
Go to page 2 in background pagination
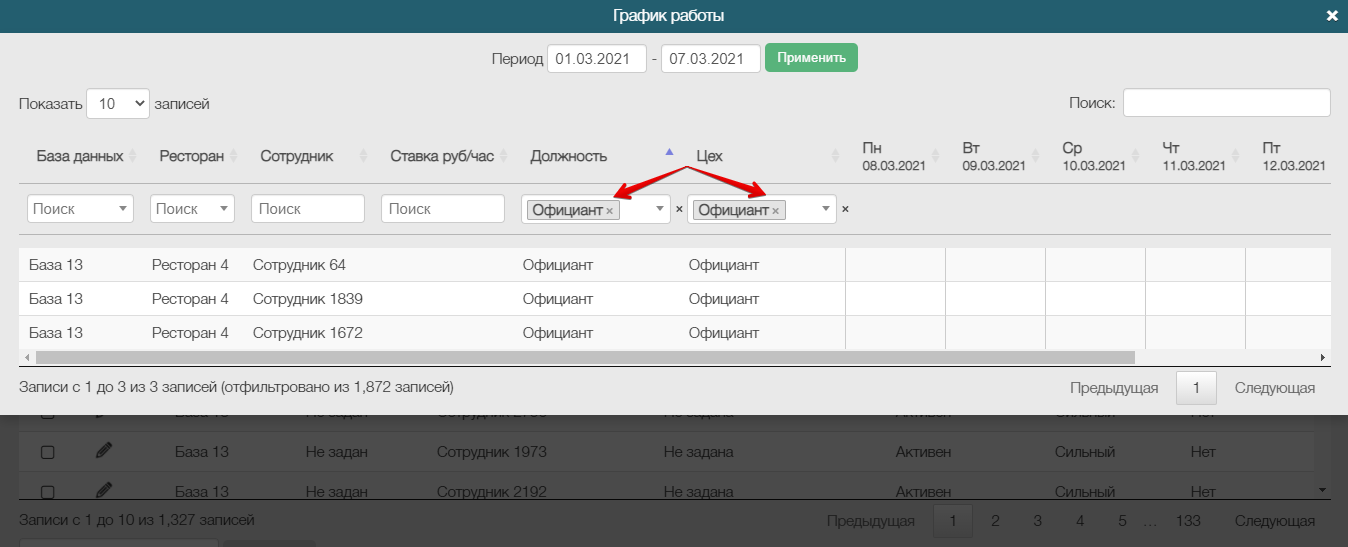tap(995, 520)
